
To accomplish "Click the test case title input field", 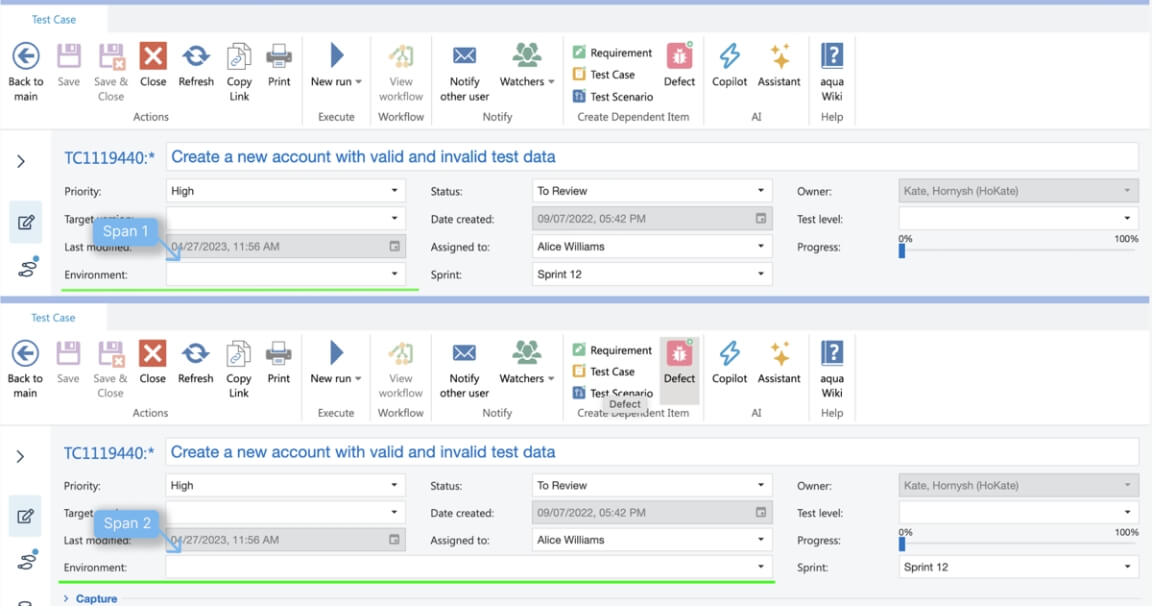I will [x=650, y=157].
